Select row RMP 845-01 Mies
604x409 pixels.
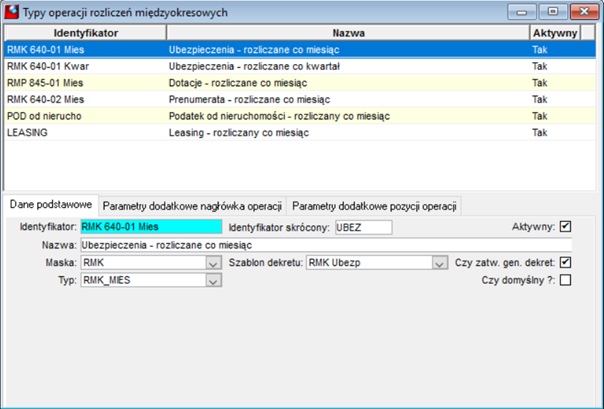coord(300,83)
